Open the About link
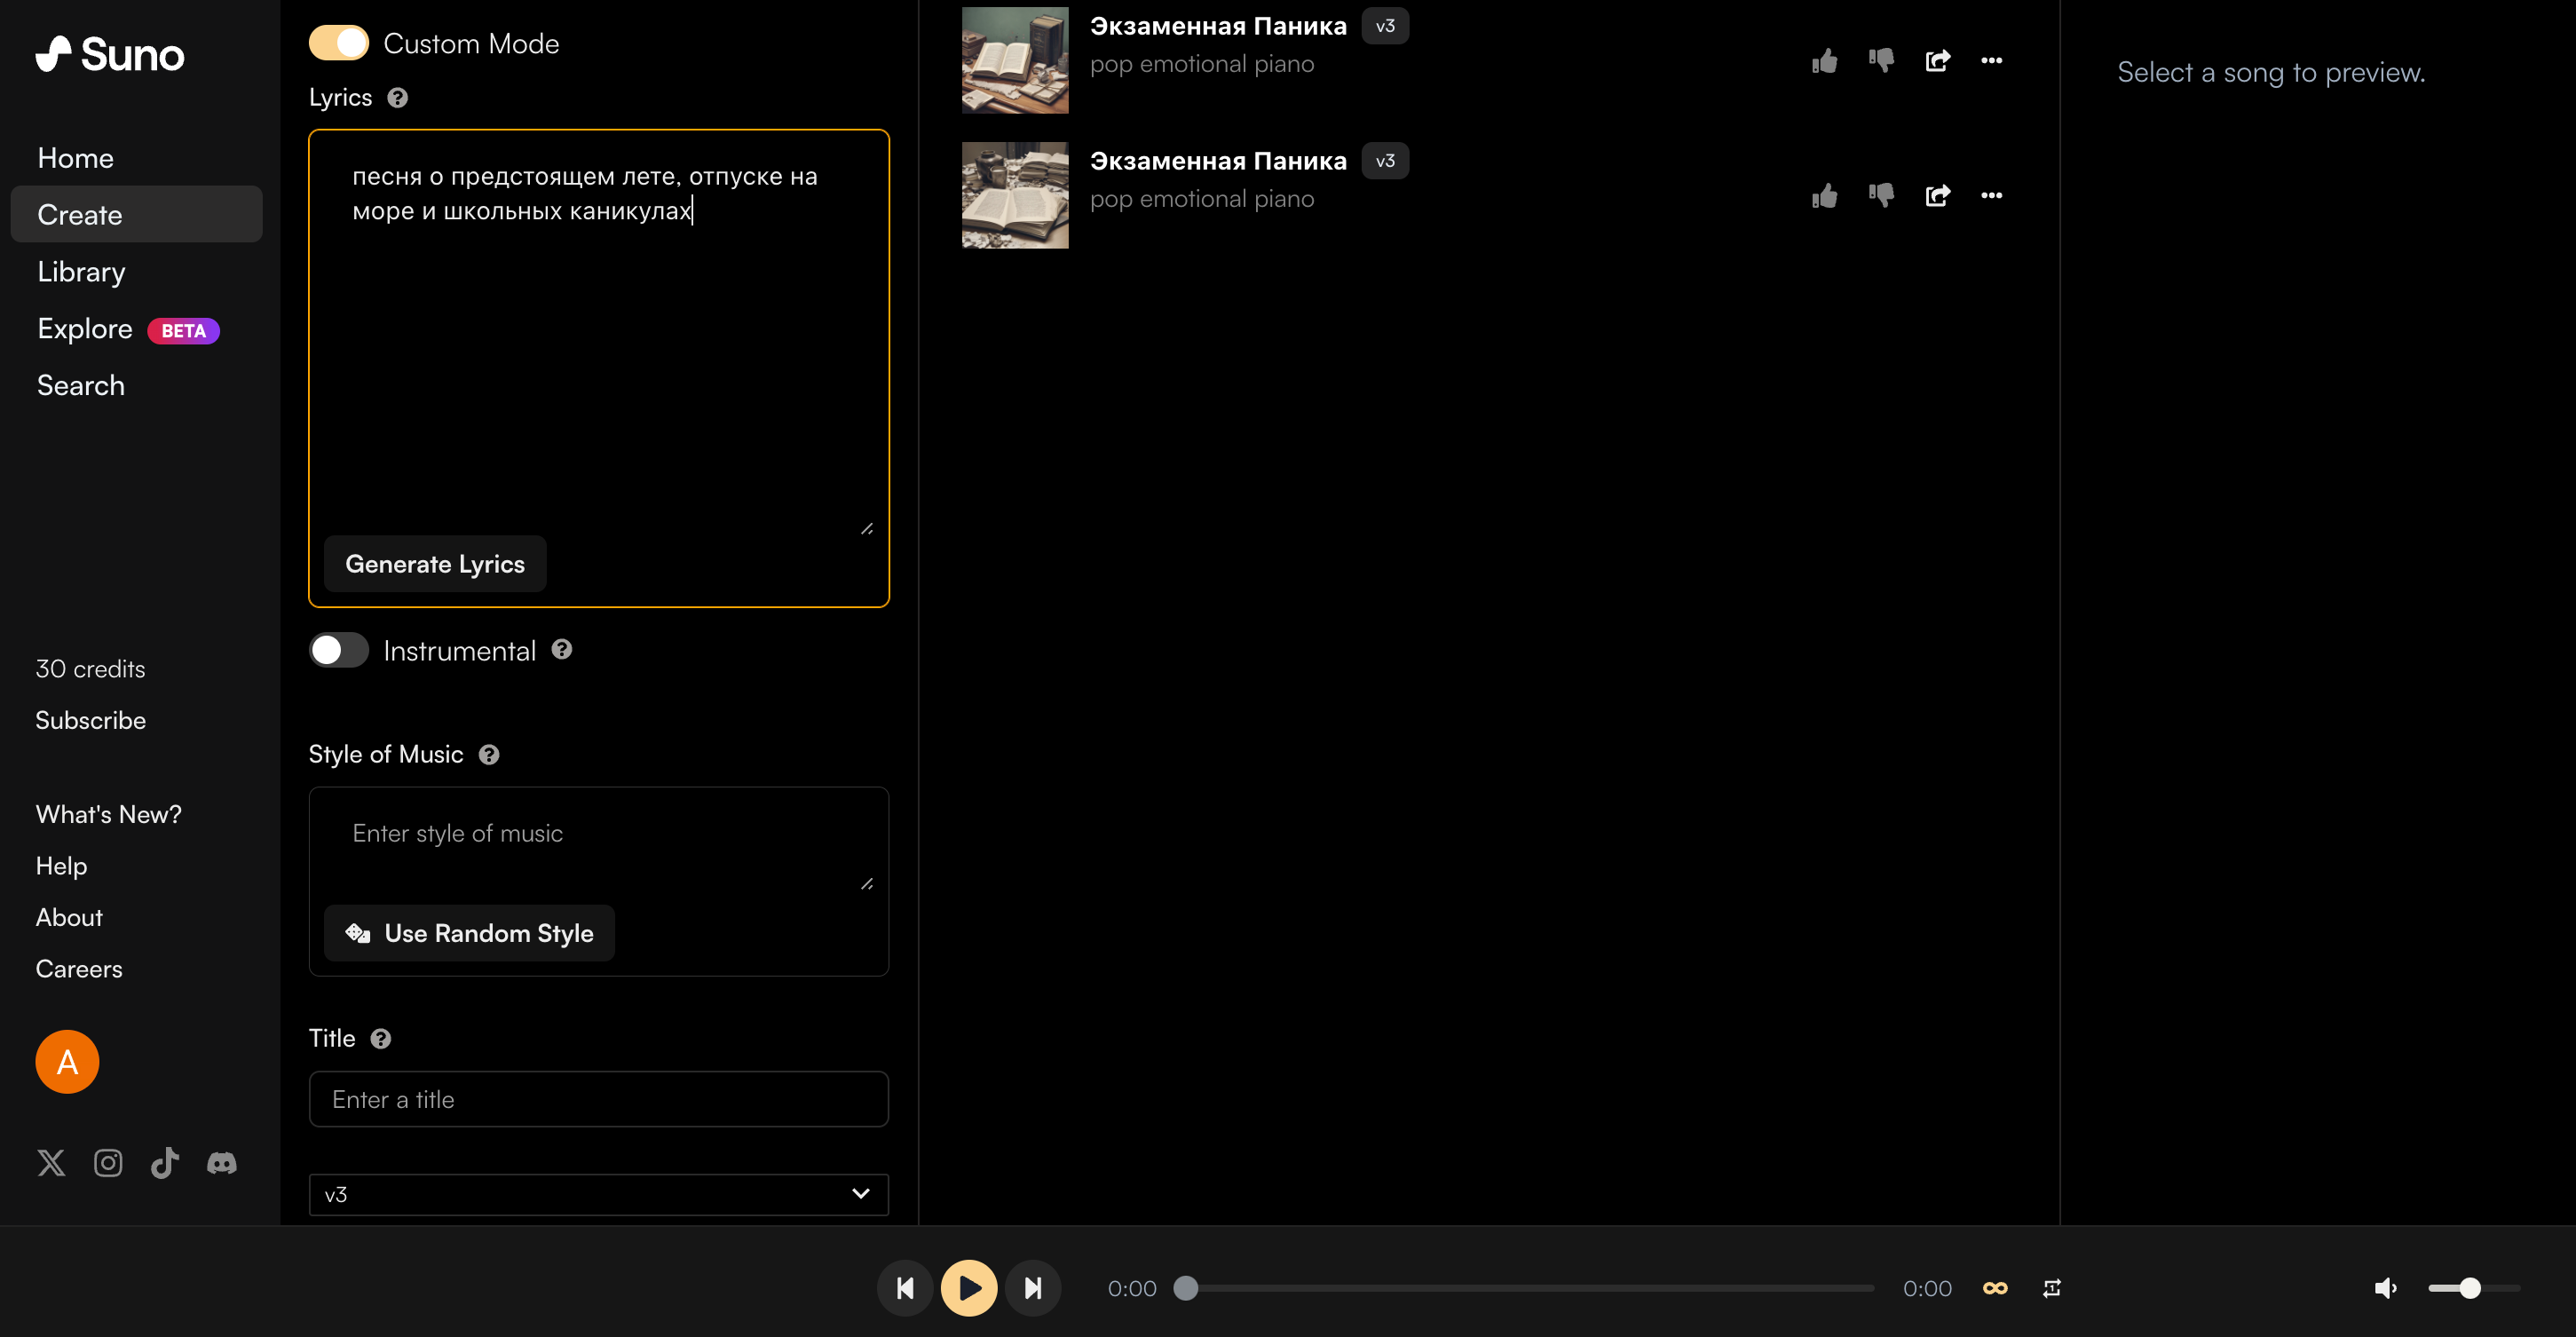The height and width of the screenshot is (1337, 2576). point(69,918)
